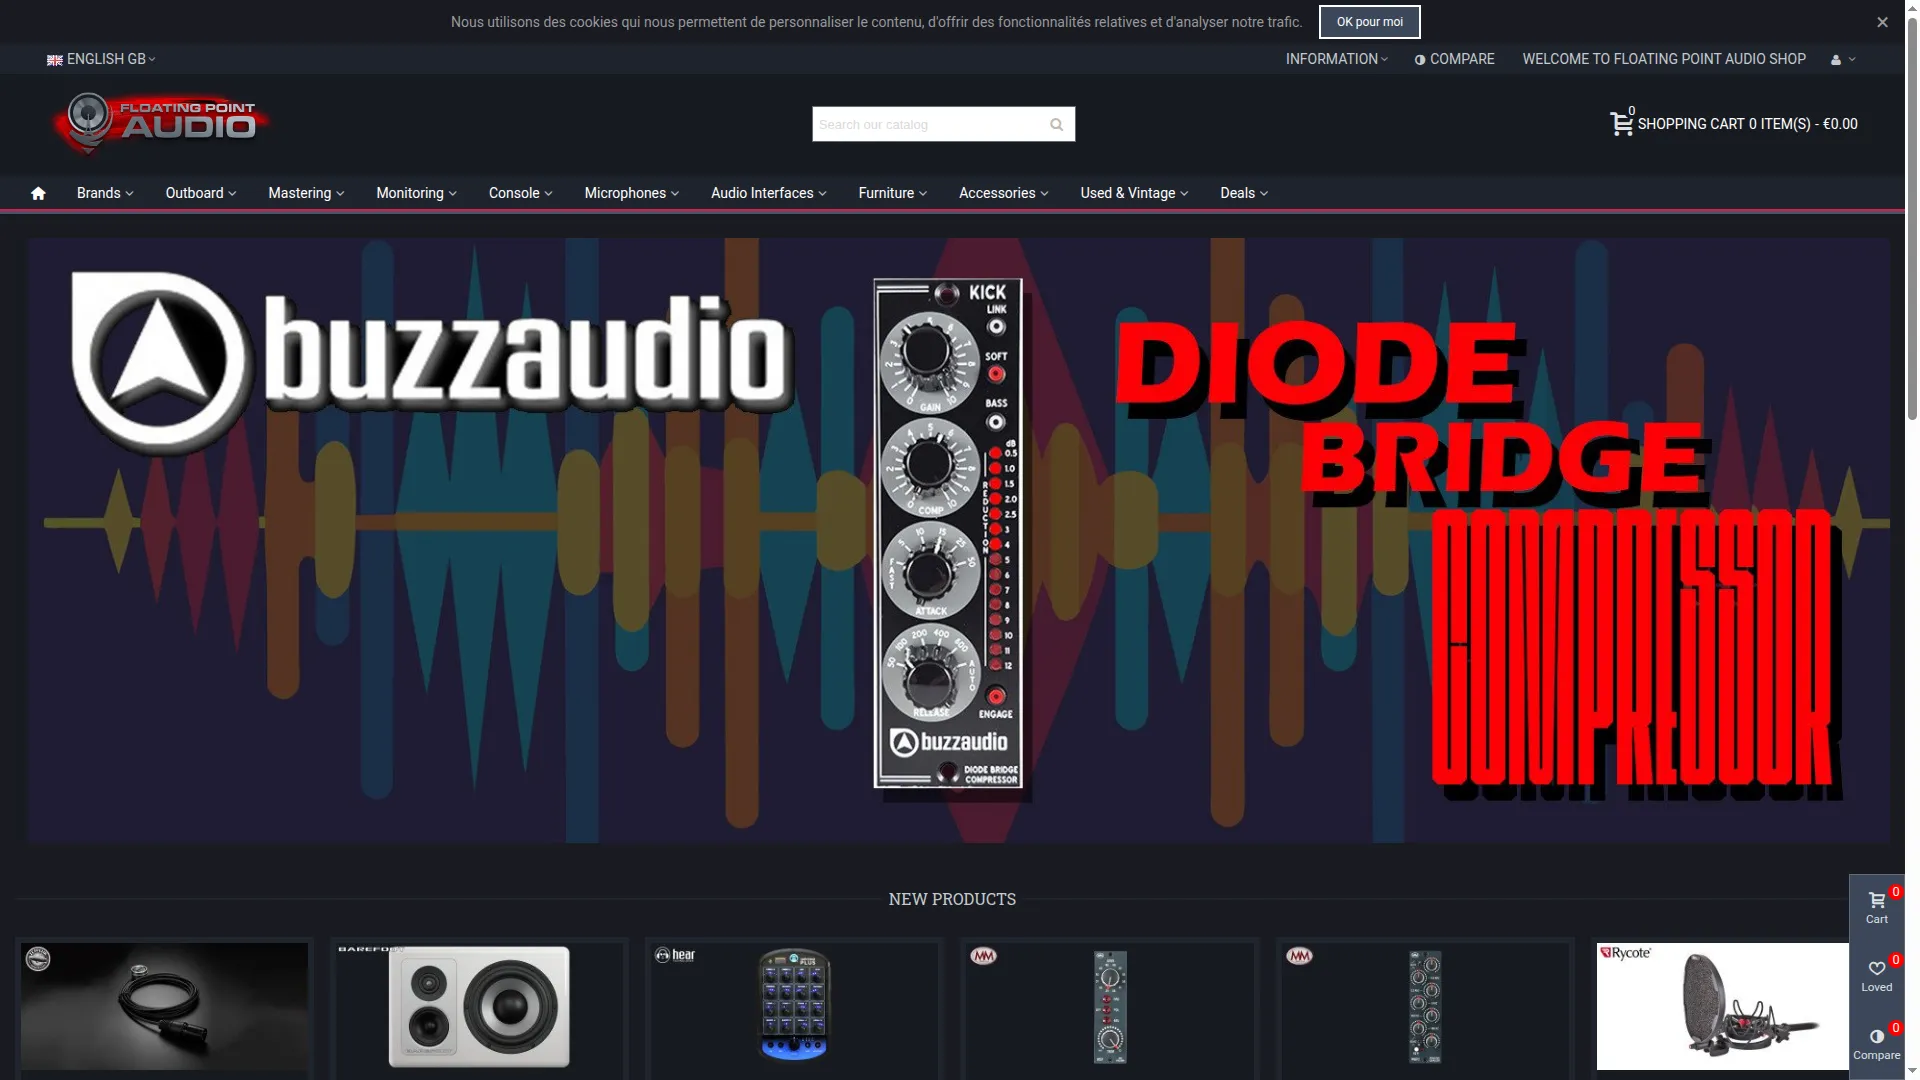Open the floating Cart side widget
The height and width of the screenshot is (1080, 1920).
[1877, 908]
